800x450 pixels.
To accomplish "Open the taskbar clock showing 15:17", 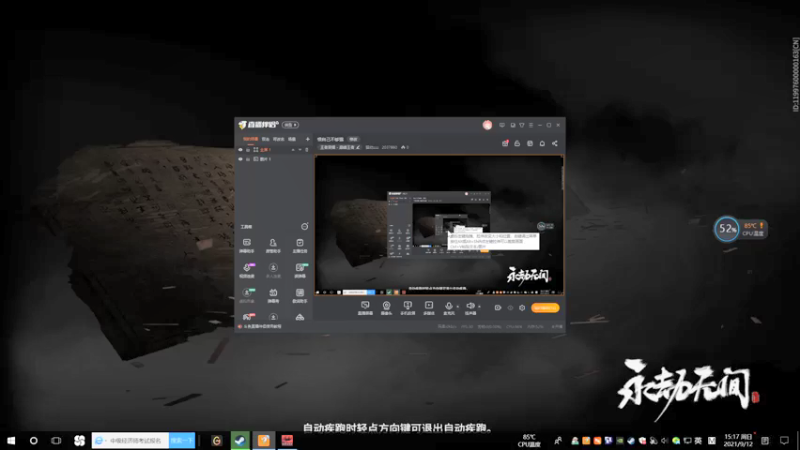I will click(738, 440).
